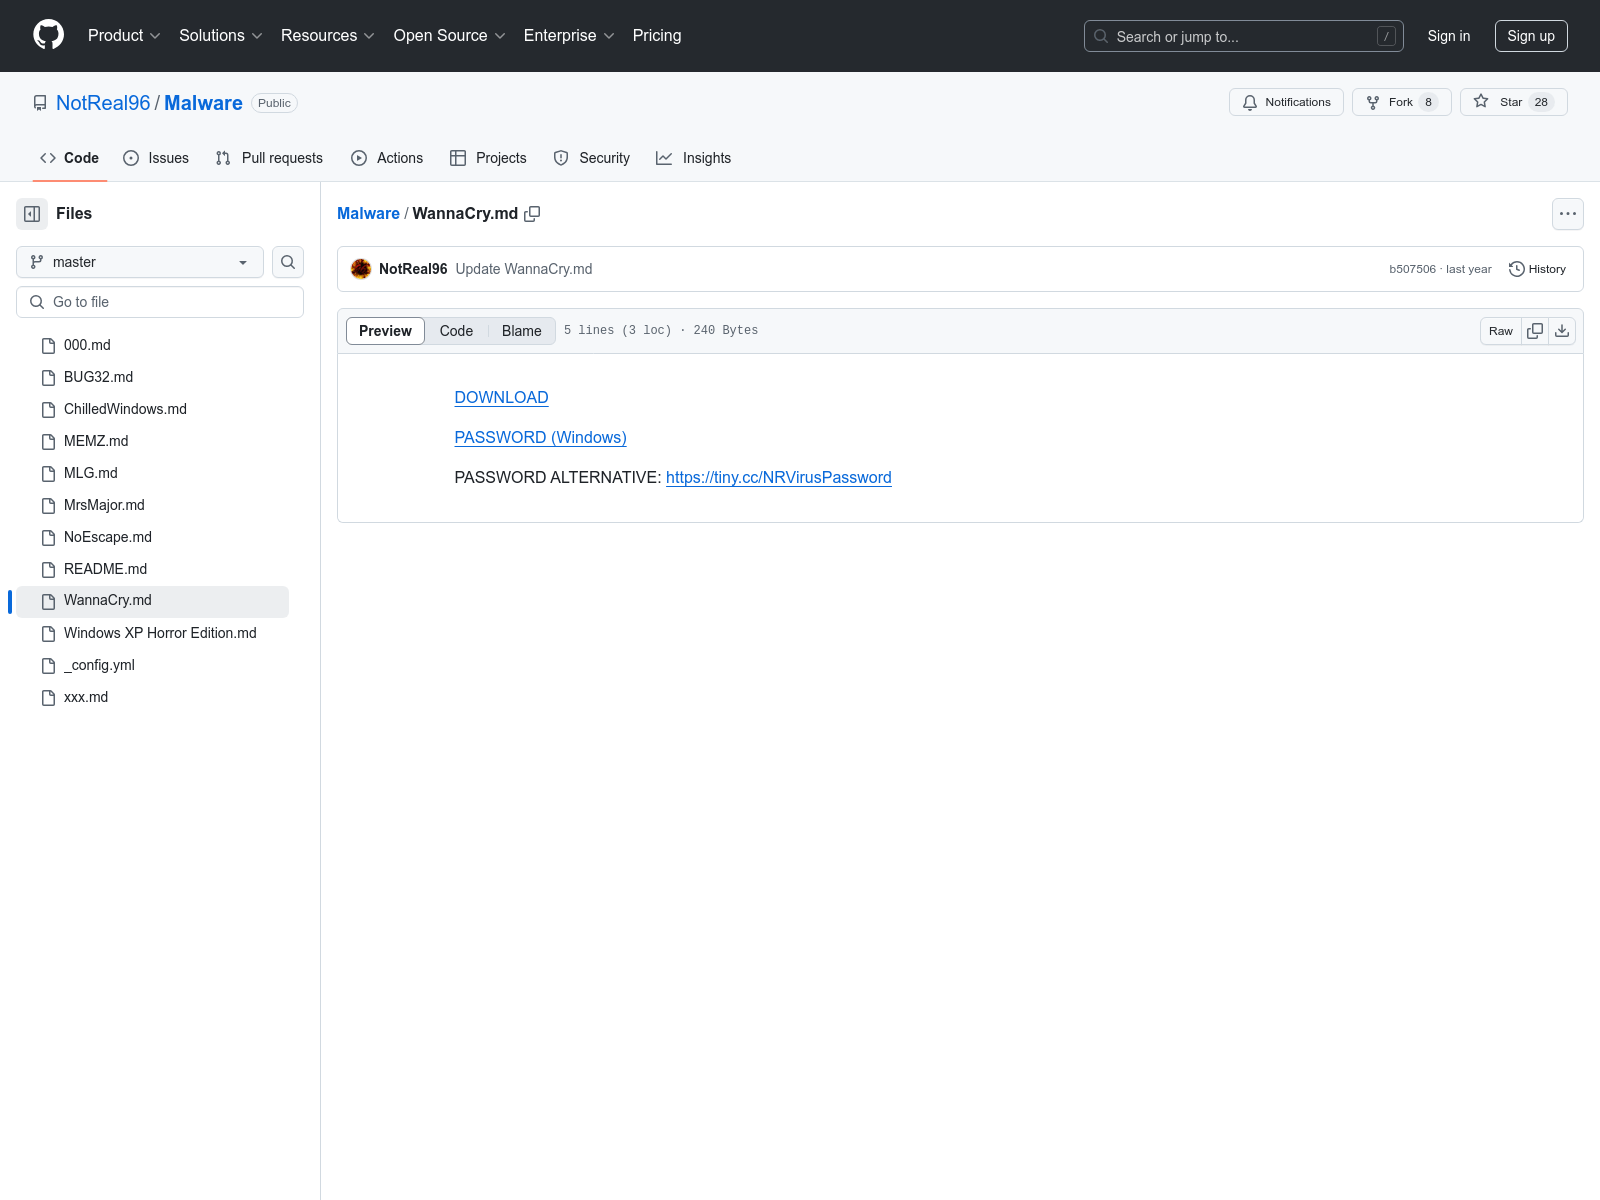
Task: Click Malware breadcrumb link
Action: coord(368,214)
